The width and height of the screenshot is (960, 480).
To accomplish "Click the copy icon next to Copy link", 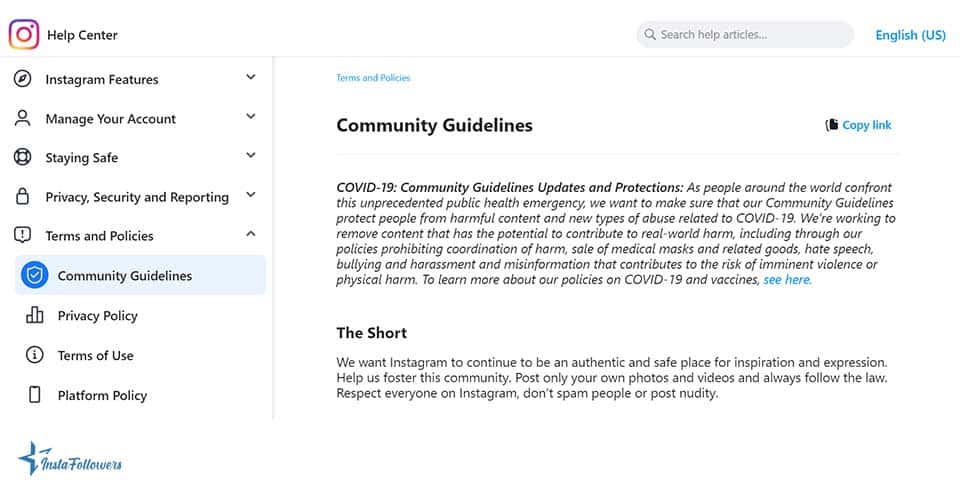I will coord(831,125).
